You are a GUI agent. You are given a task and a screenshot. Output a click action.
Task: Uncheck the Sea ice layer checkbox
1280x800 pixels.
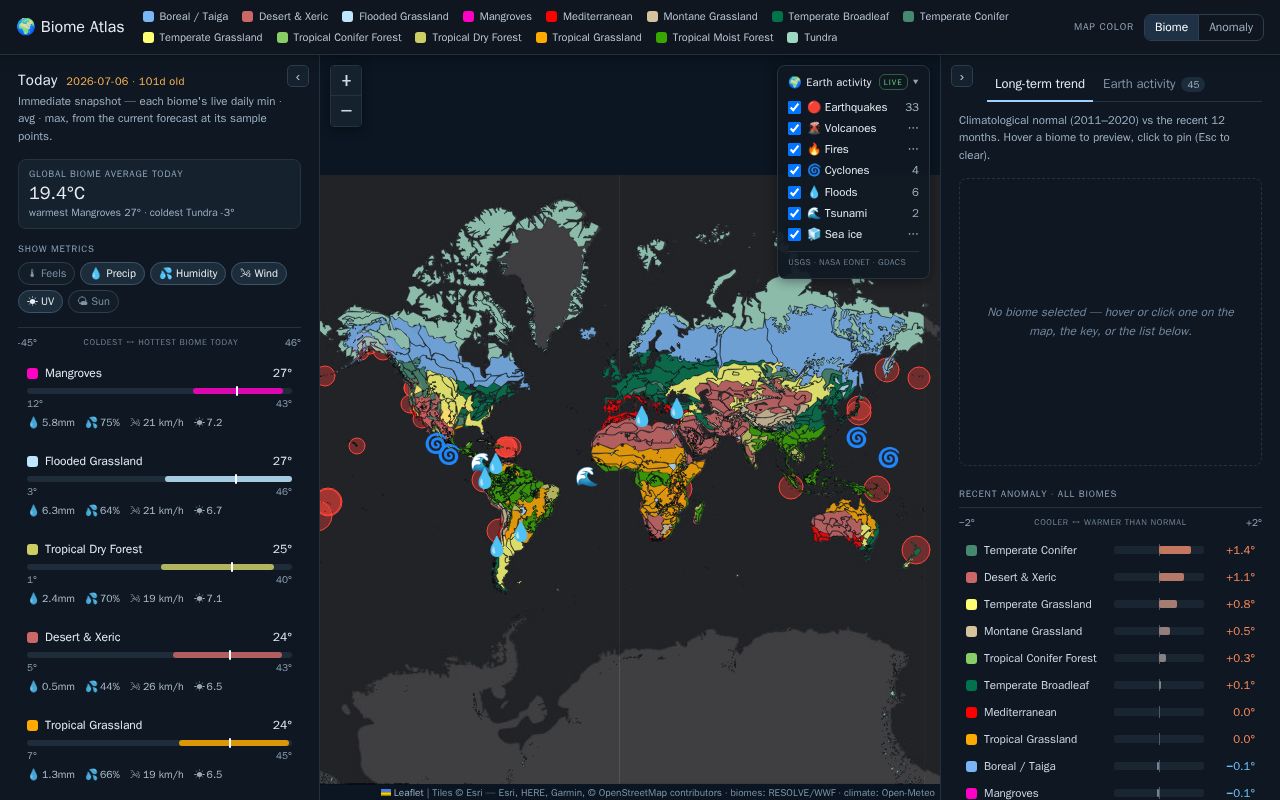coord(795,234)
